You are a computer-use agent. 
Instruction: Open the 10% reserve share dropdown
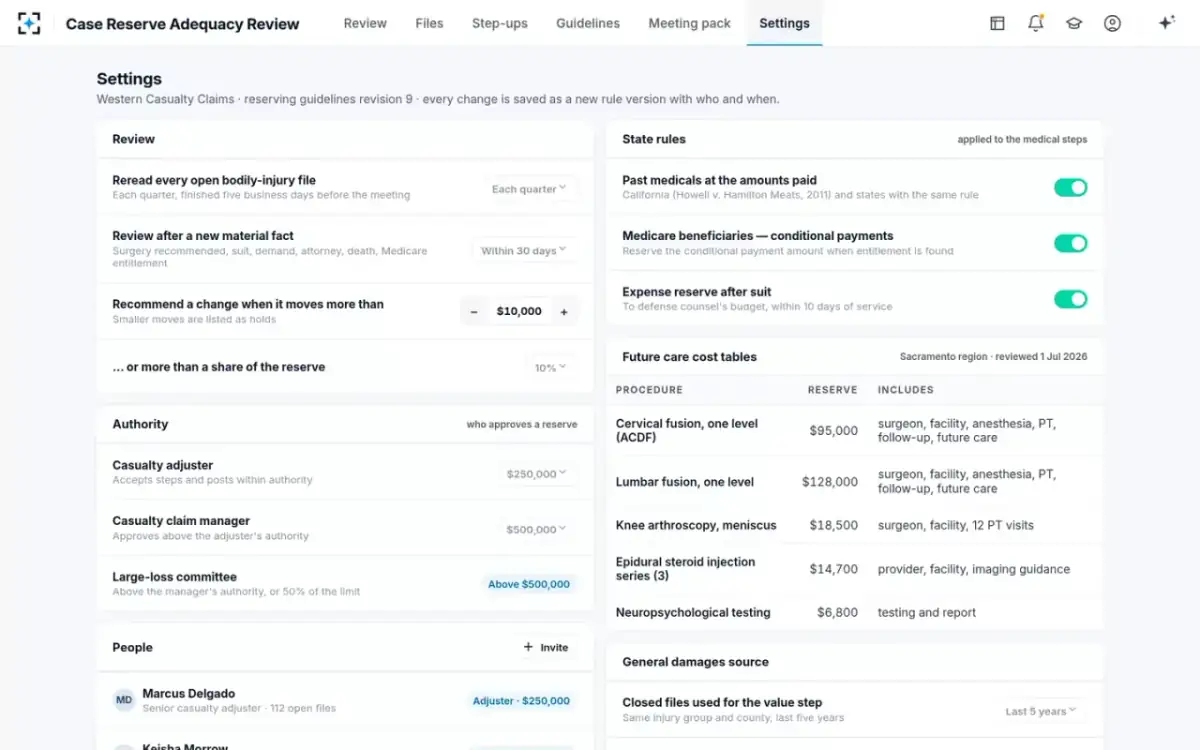(x=550, y=367)
